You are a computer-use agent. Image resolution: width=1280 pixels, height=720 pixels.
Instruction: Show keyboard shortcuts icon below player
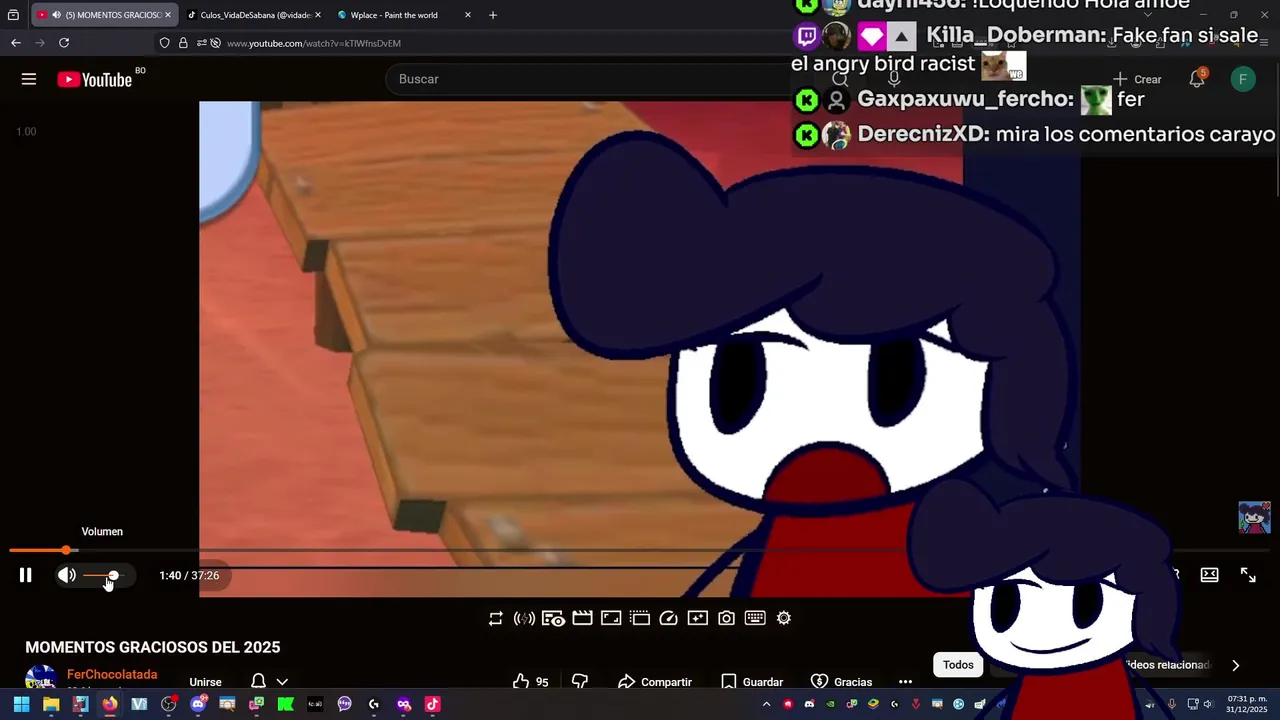[x=755, y=618]
